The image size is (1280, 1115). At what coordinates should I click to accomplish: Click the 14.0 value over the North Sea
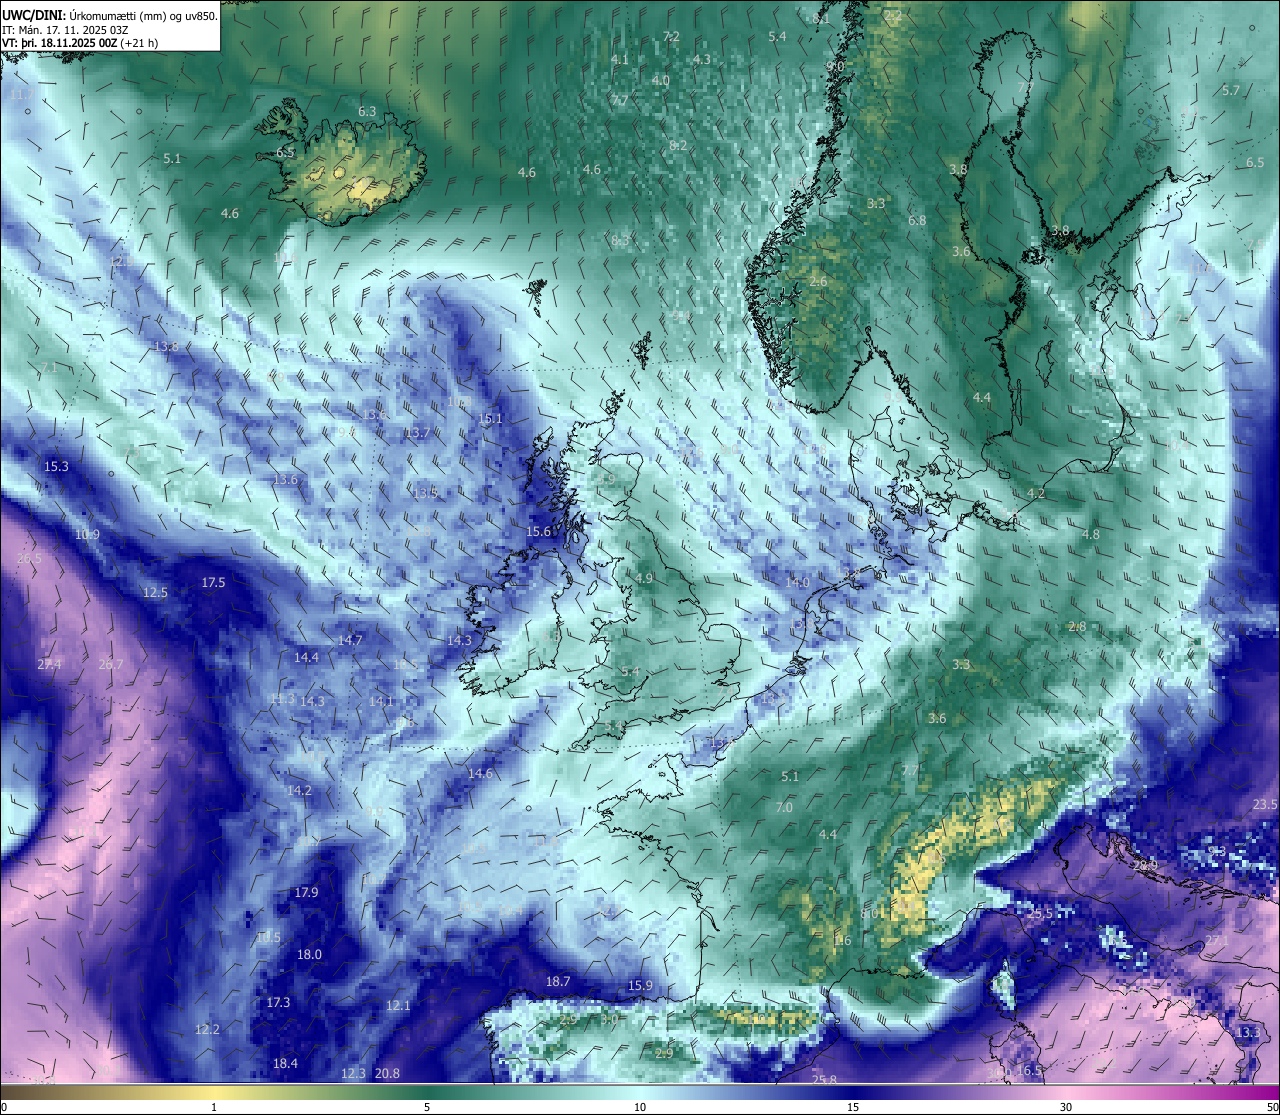[797, 583]
